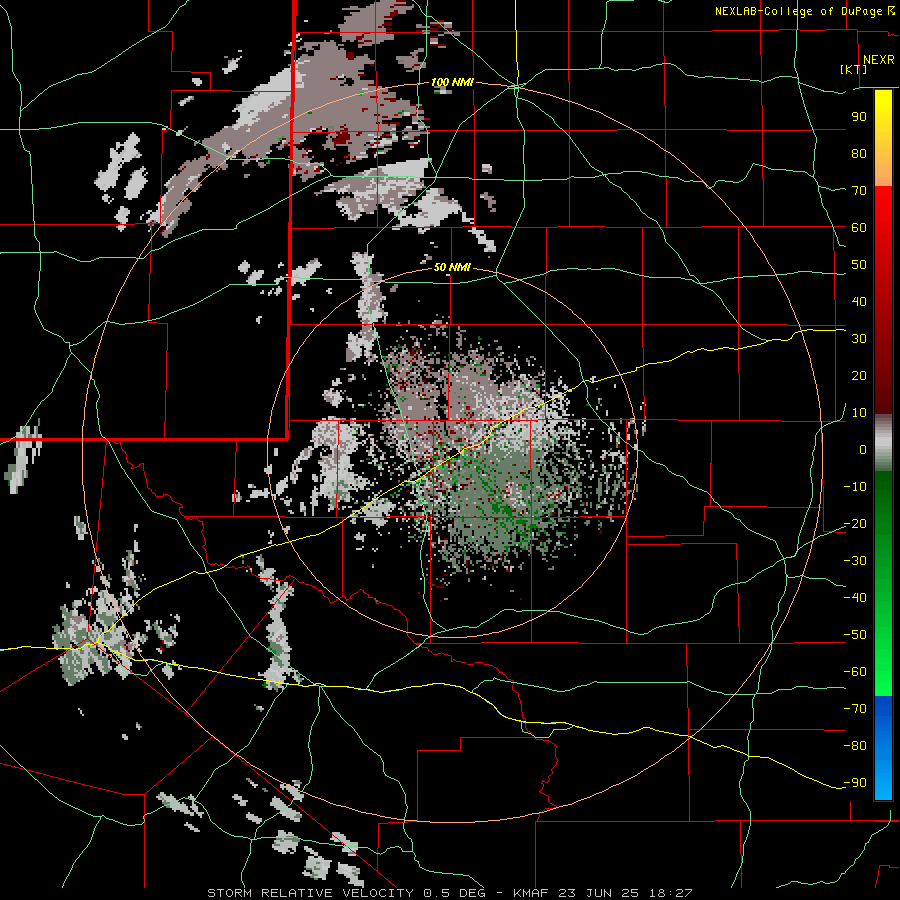Click the 70 value on the velocity scale

pos(859,191)
